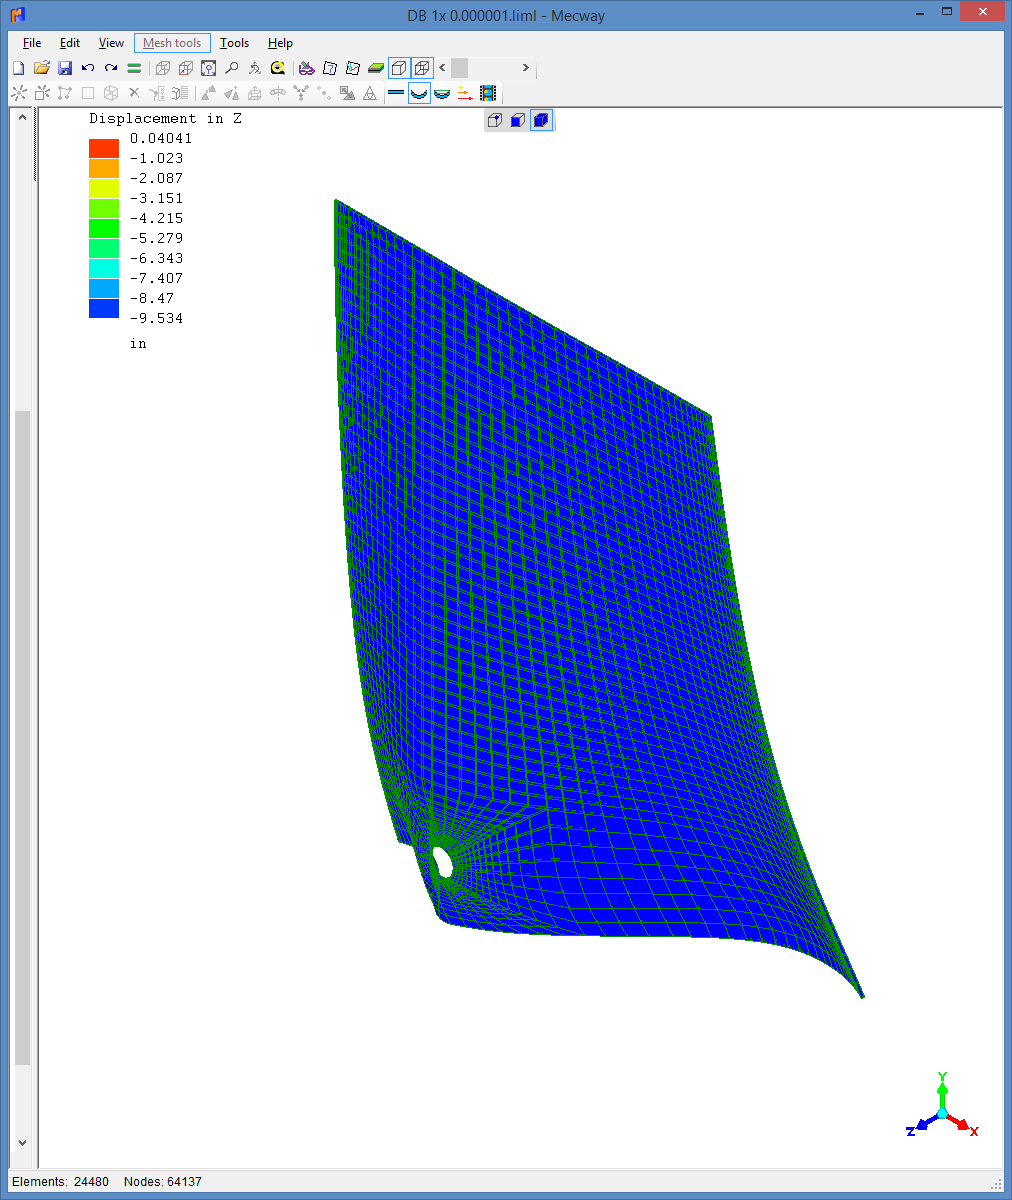Open the Help menu
Screen dimensions: 1012x1200
tap(280, 43)
